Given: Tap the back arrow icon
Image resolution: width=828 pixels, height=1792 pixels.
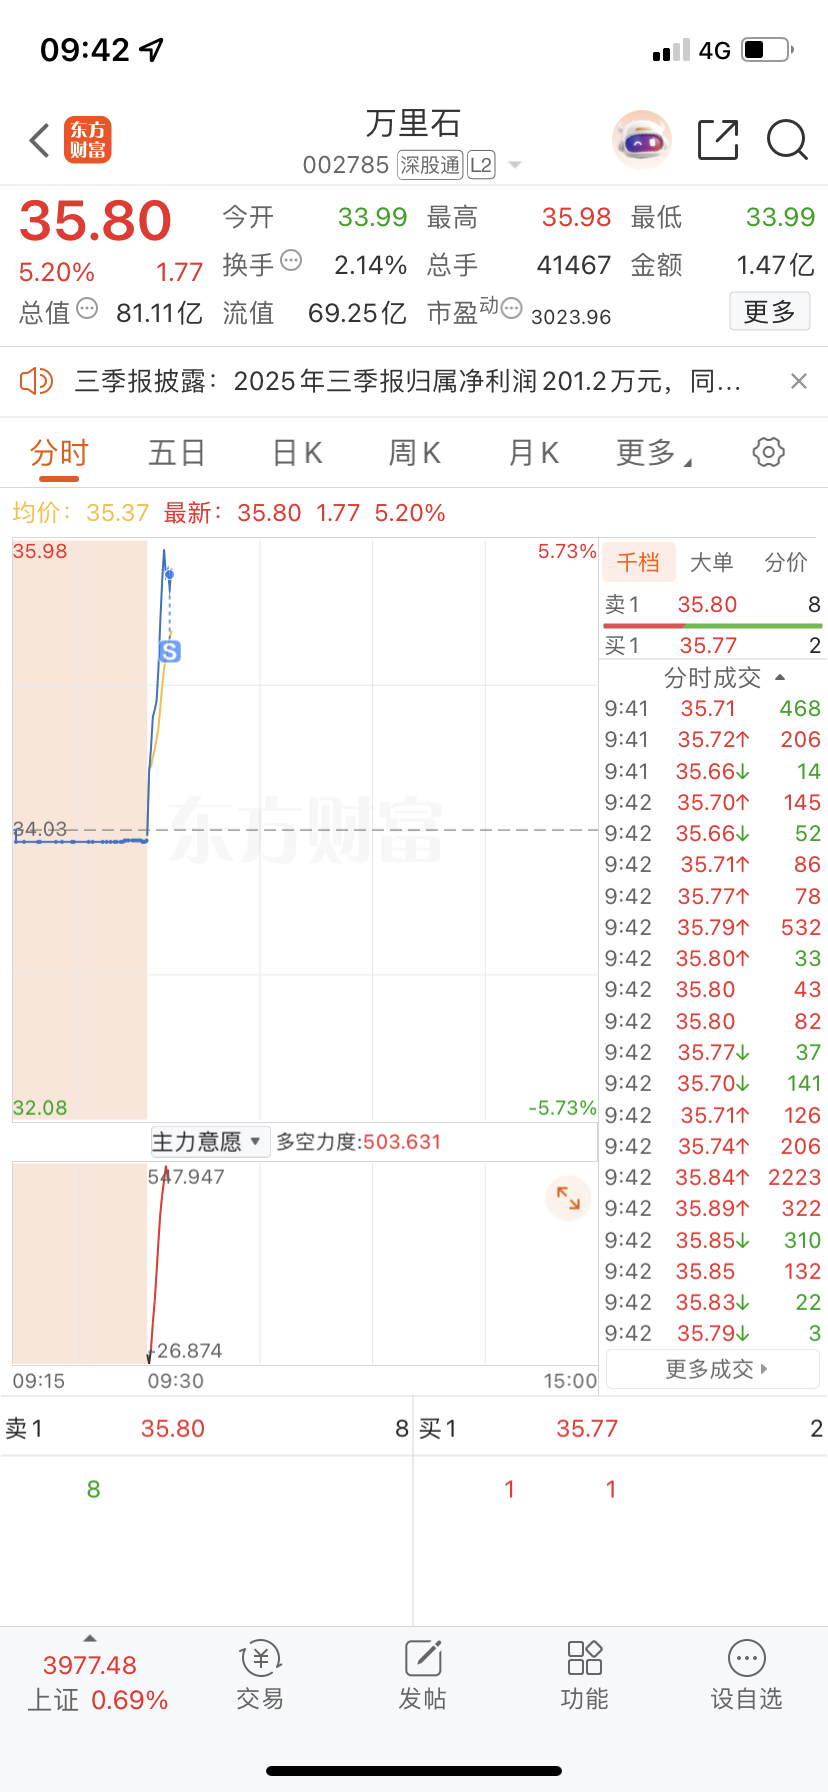Looking at the screenshot, I should tap(40, 140).
